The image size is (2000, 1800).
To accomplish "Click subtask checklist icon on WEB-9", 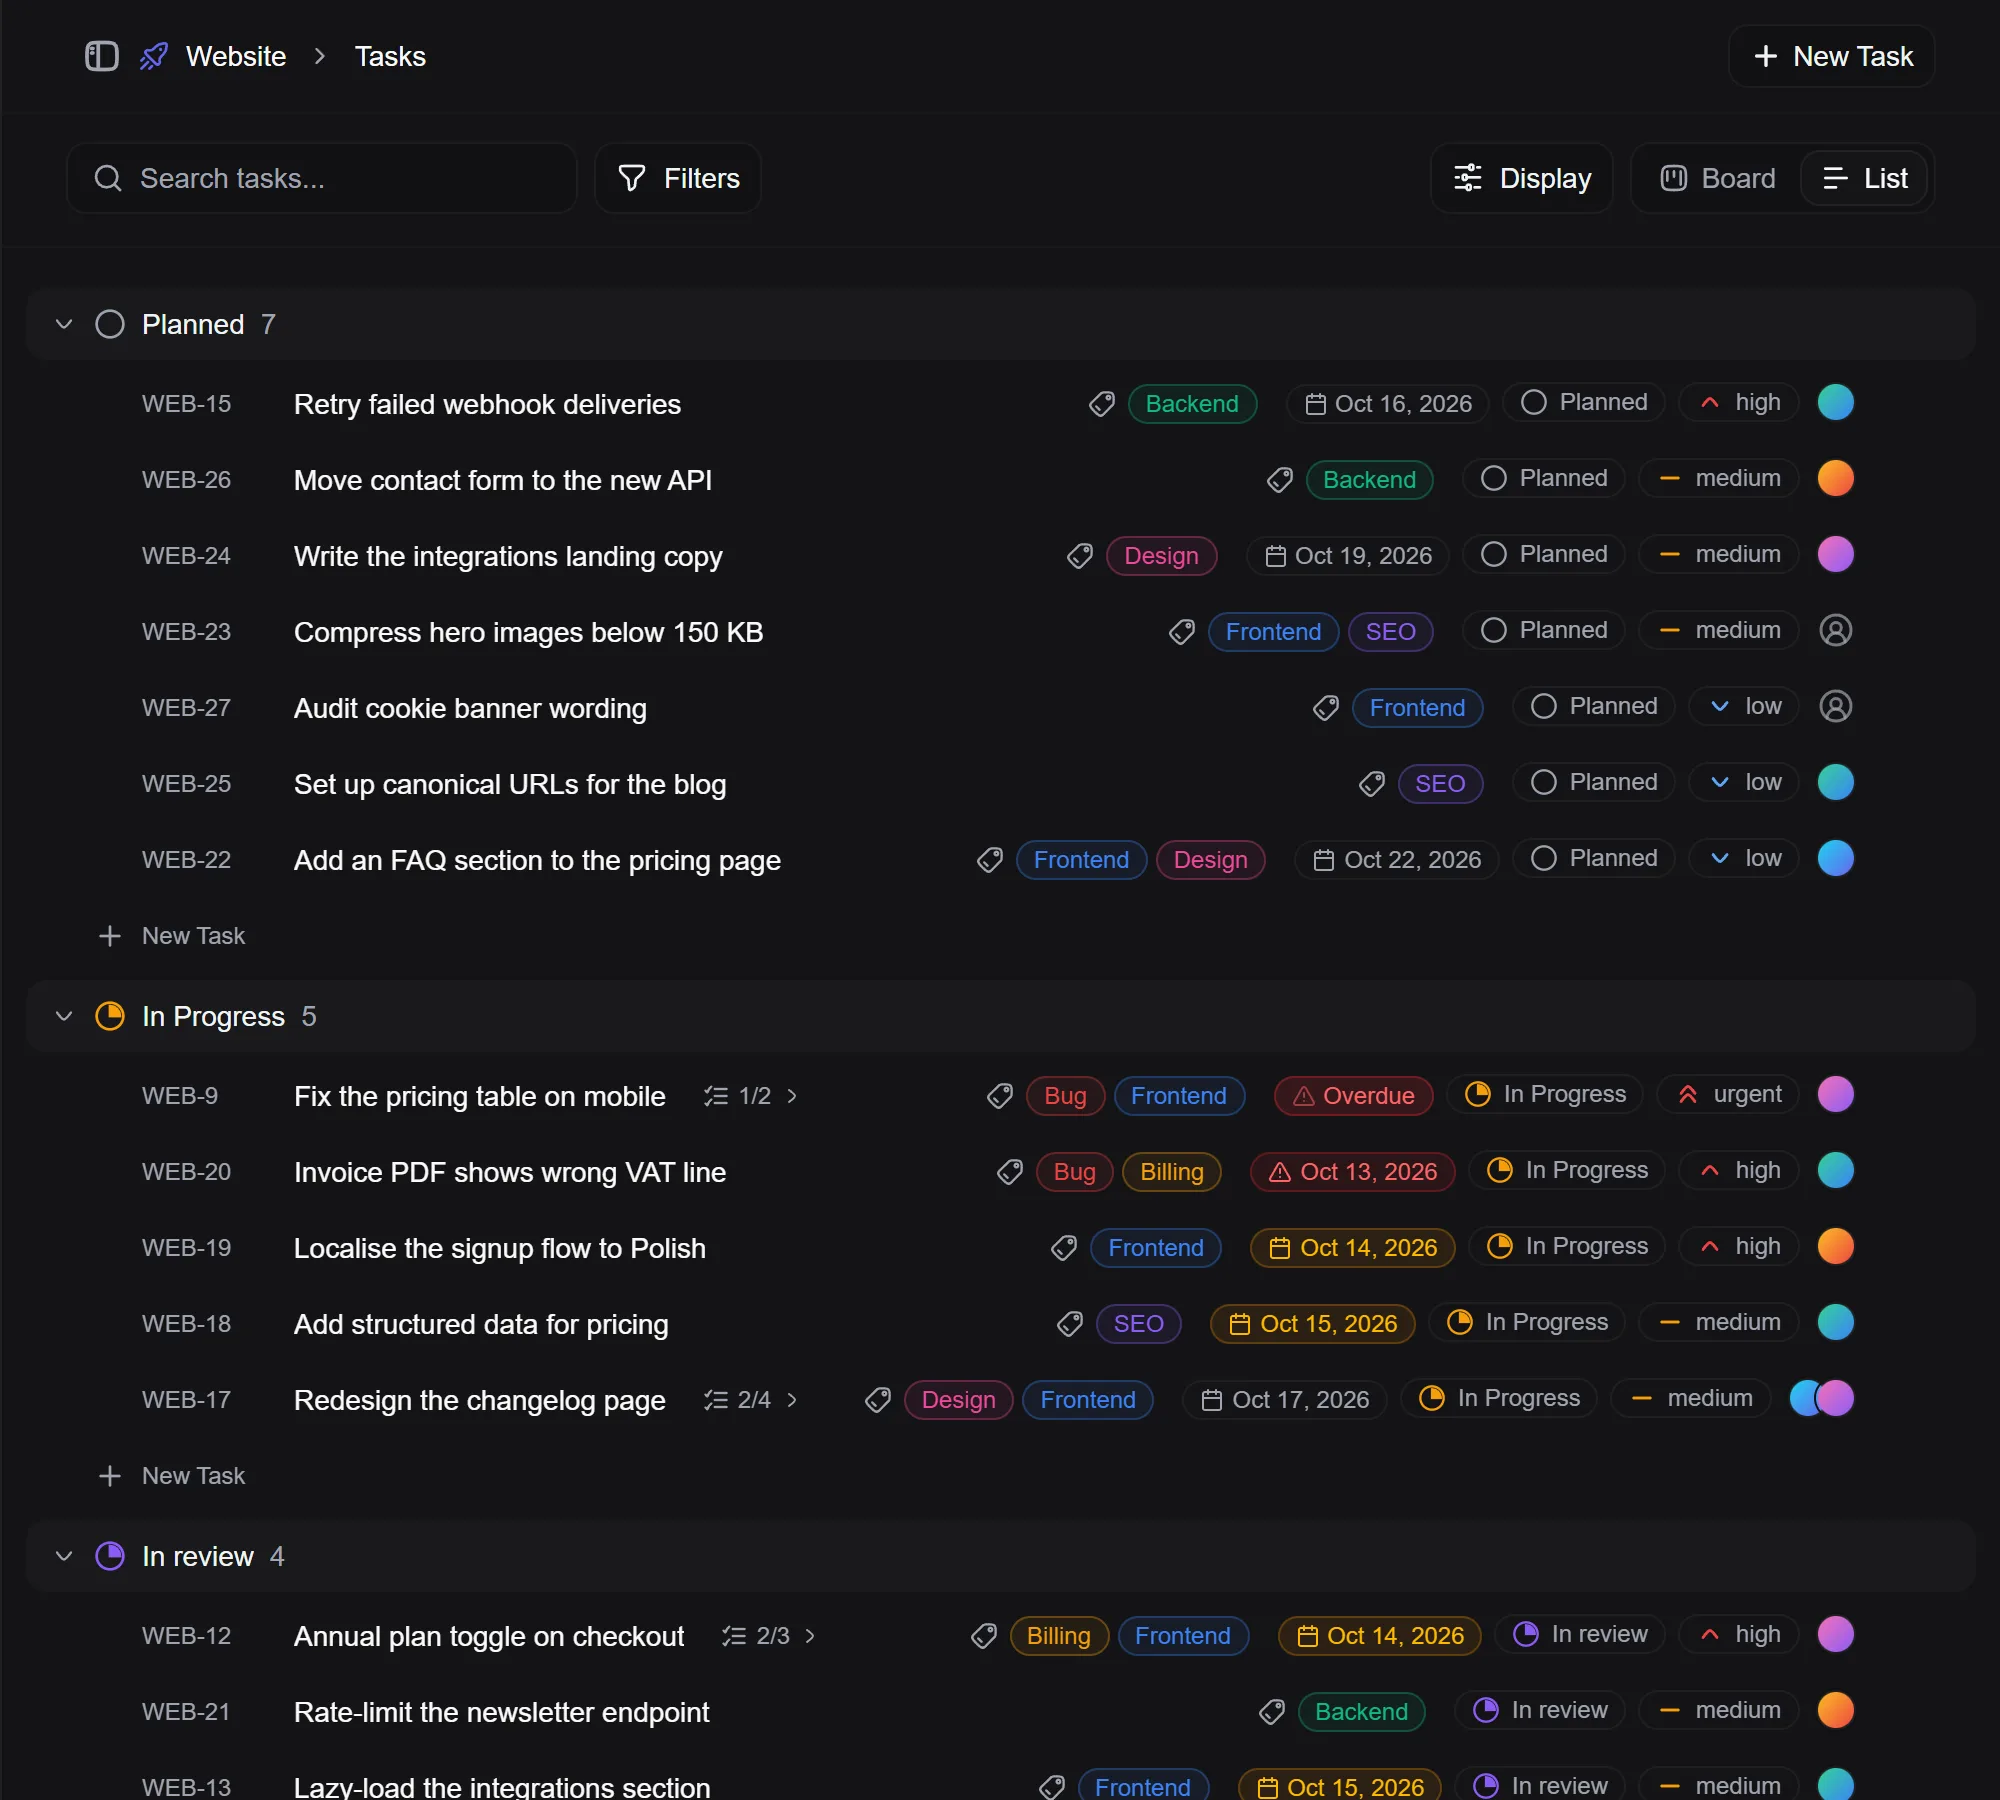I will (x=716, y=1096).
